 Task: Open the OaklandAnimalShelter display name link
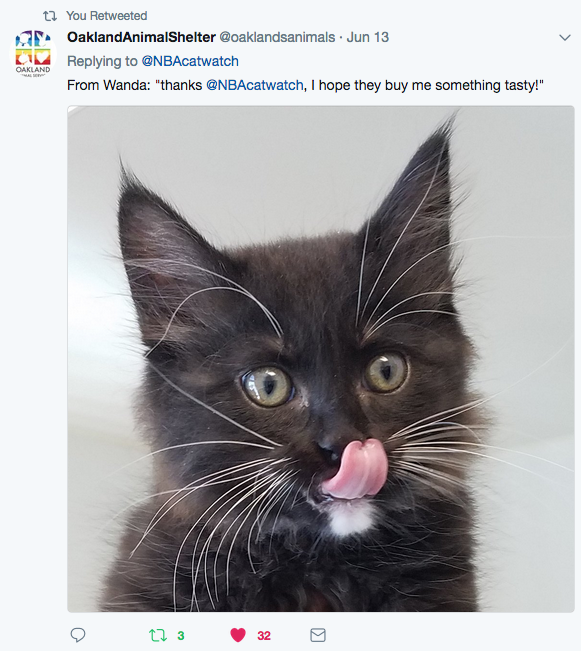click(141, 37)
